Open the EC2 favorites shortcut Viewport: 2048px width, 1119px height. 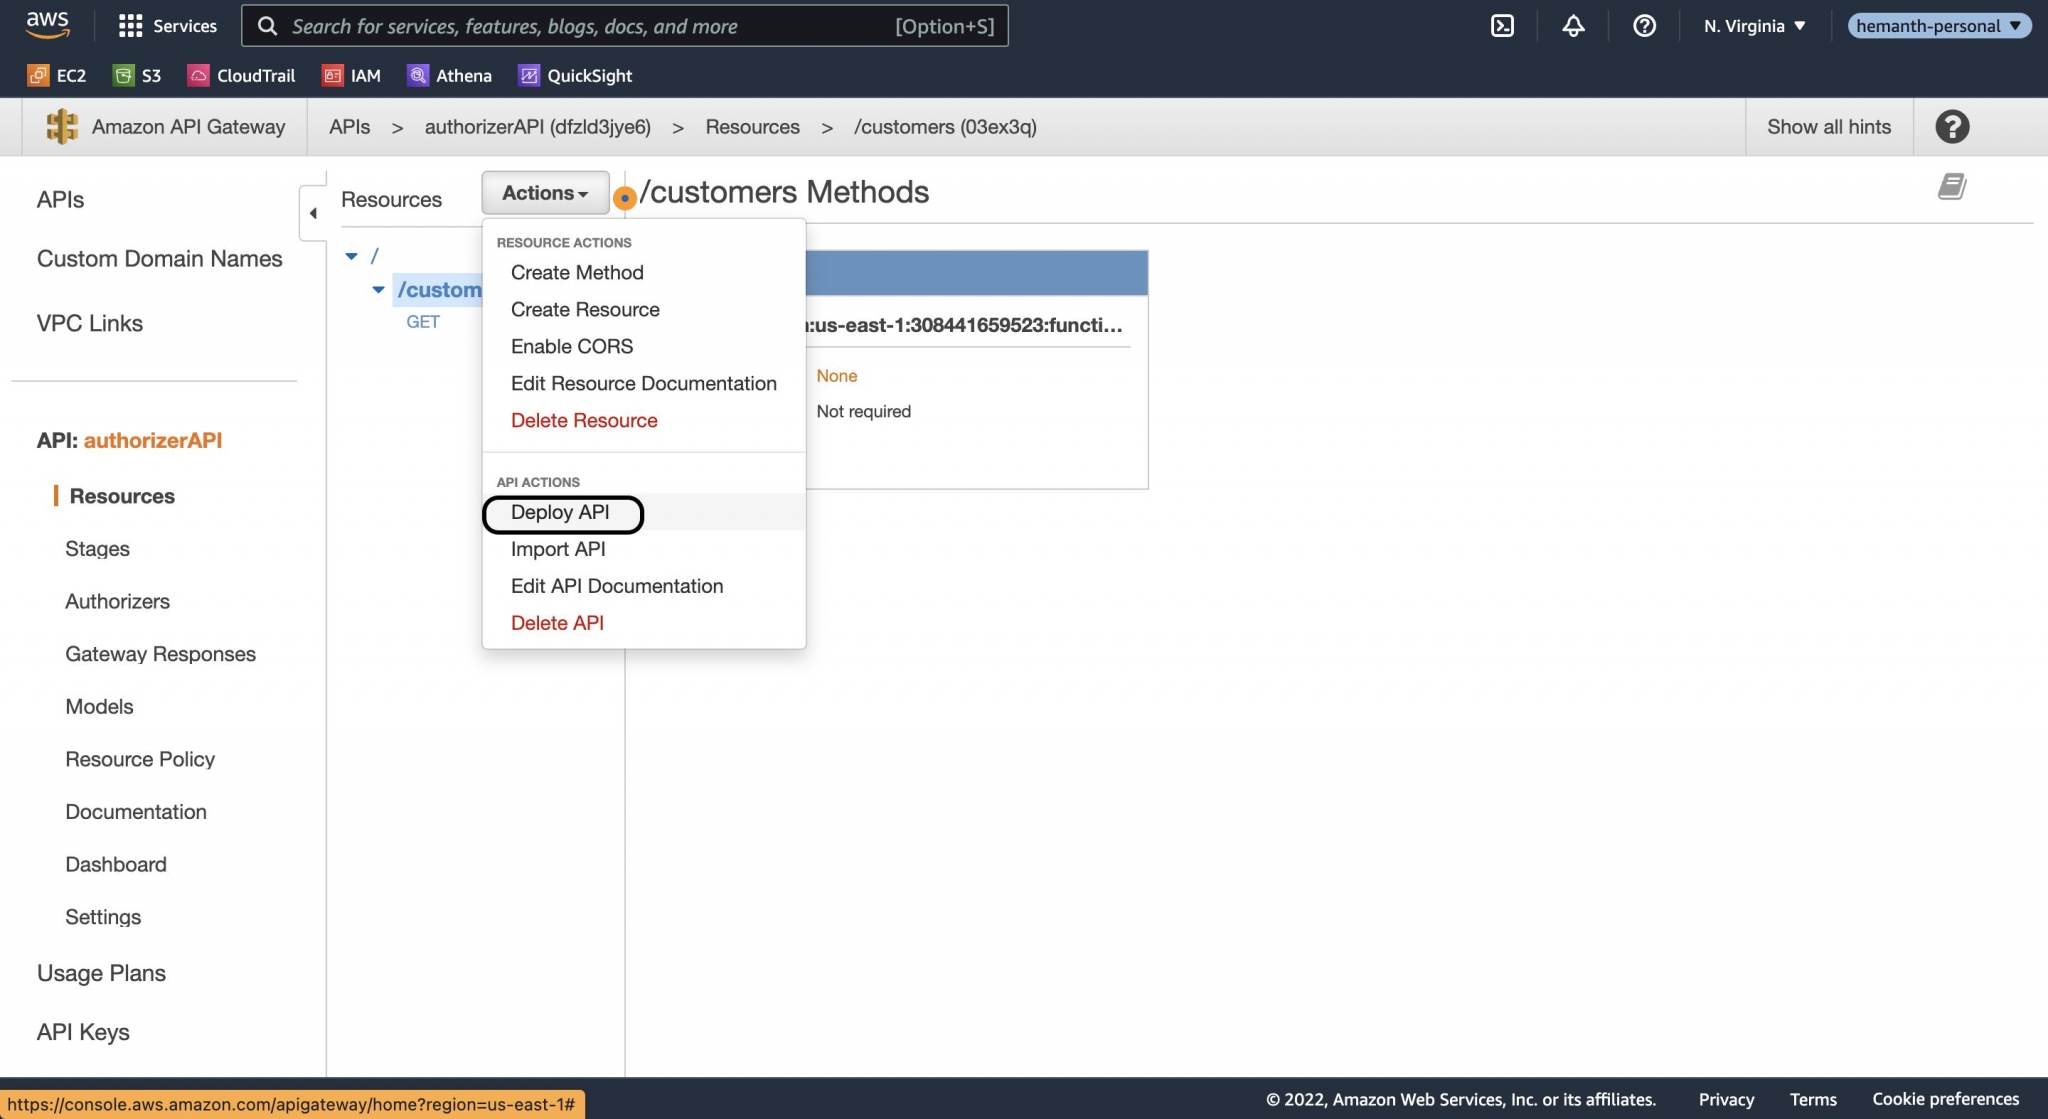57,75
